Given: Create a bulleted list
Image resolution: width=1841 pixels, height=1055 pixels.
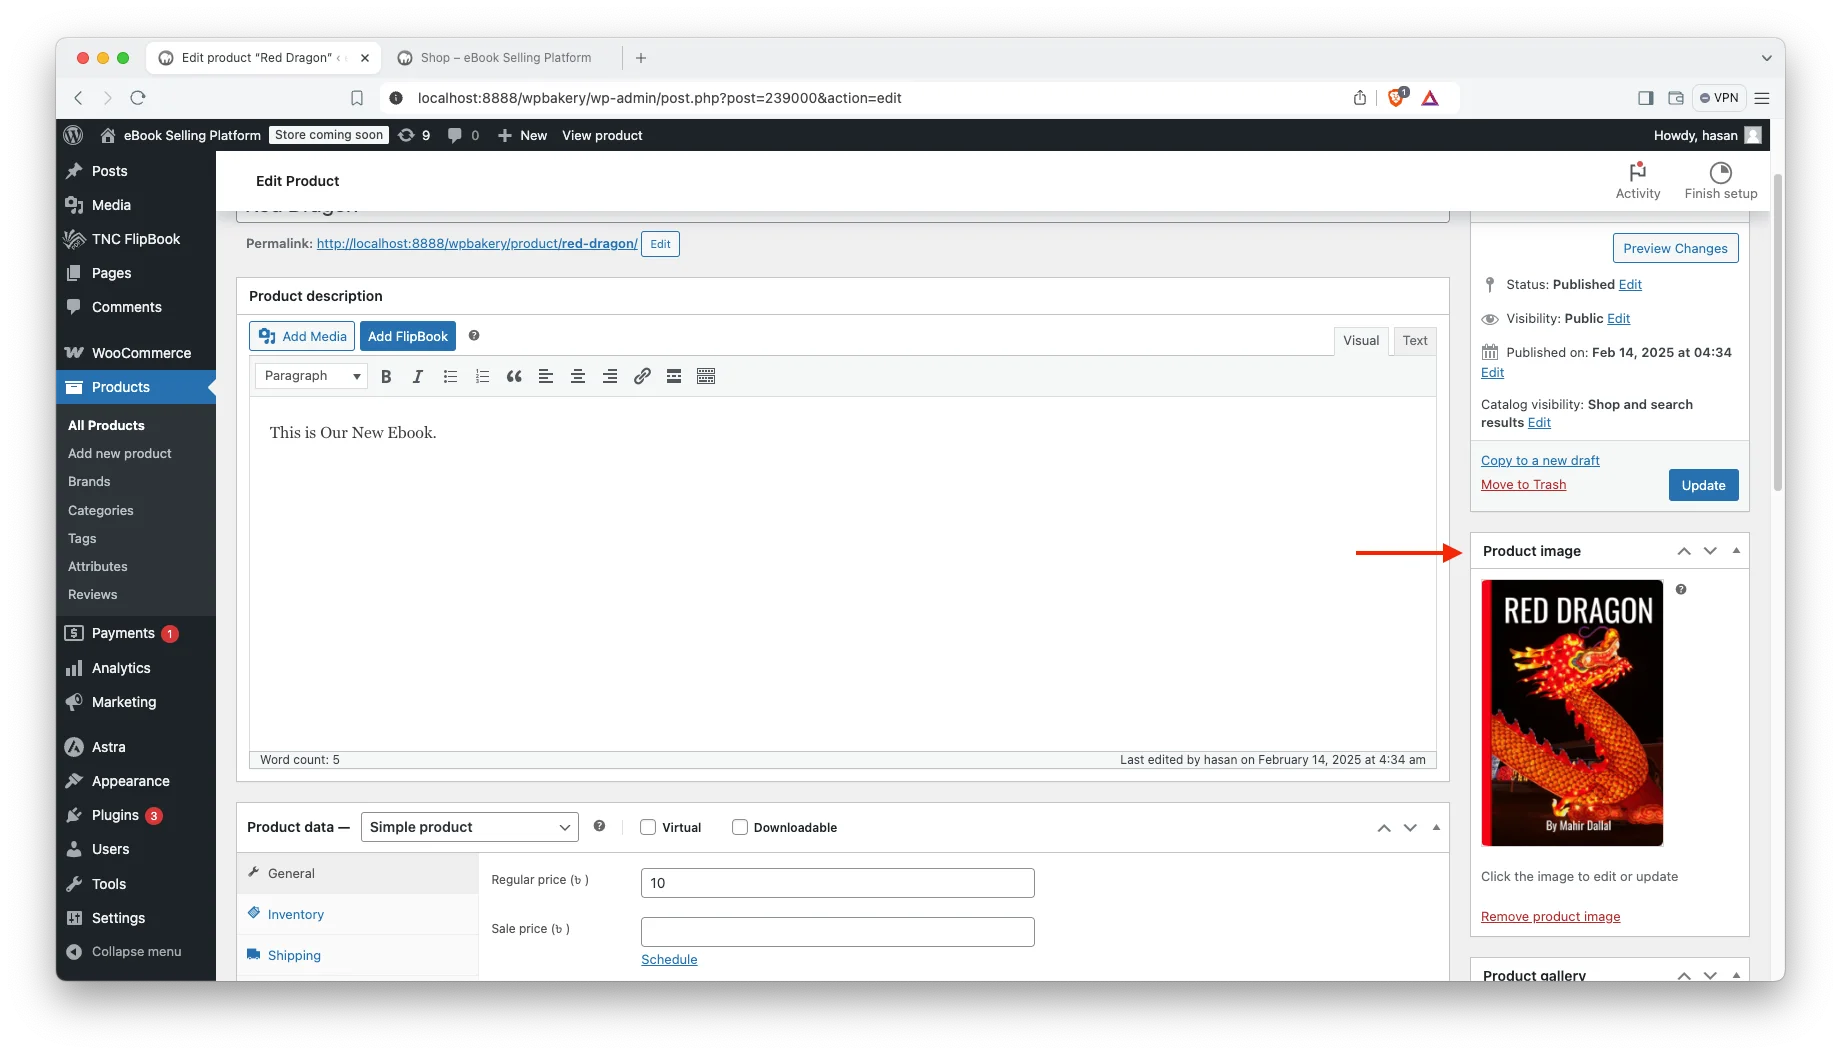Looking at the screenshot, I should pos(450,376).
